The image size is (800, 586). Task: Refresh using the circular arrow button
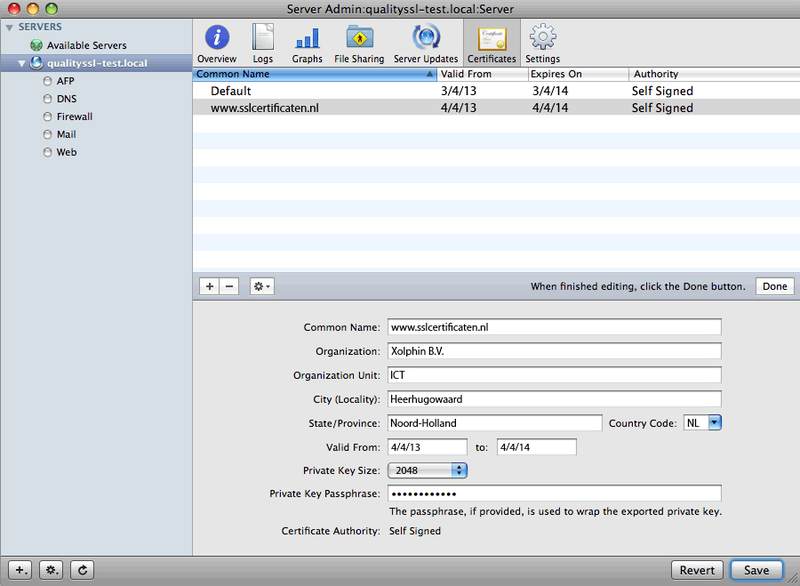82,570
